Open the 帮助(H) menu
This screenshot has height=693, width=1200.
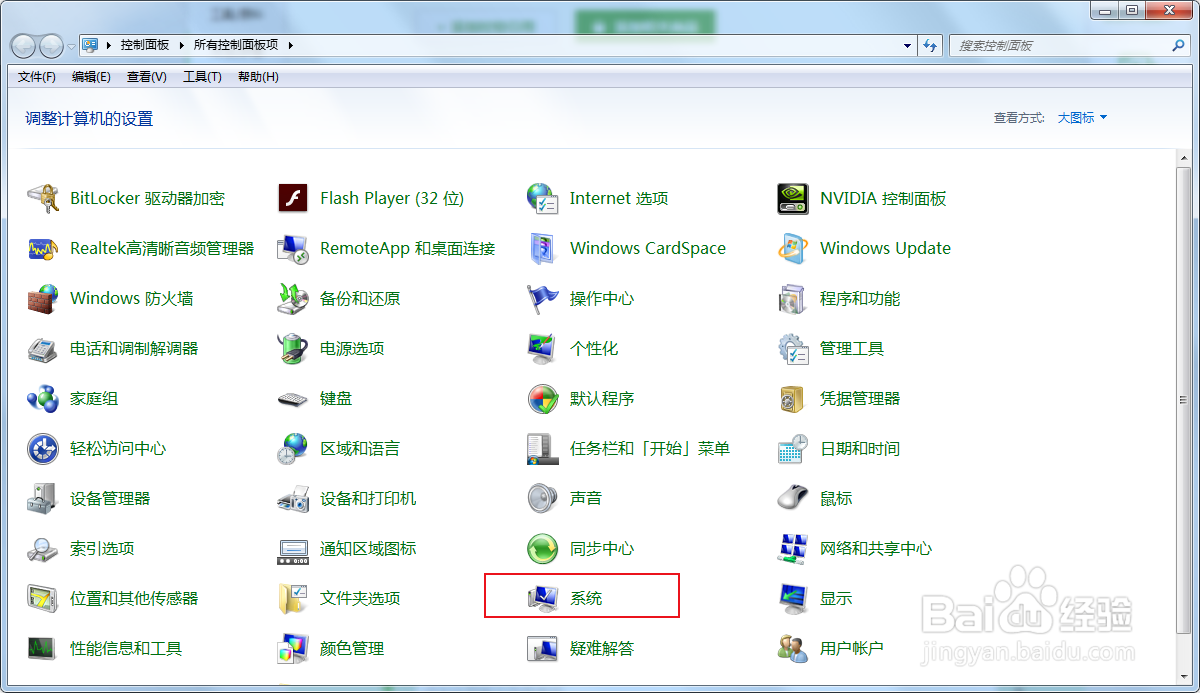click(258, 77)
